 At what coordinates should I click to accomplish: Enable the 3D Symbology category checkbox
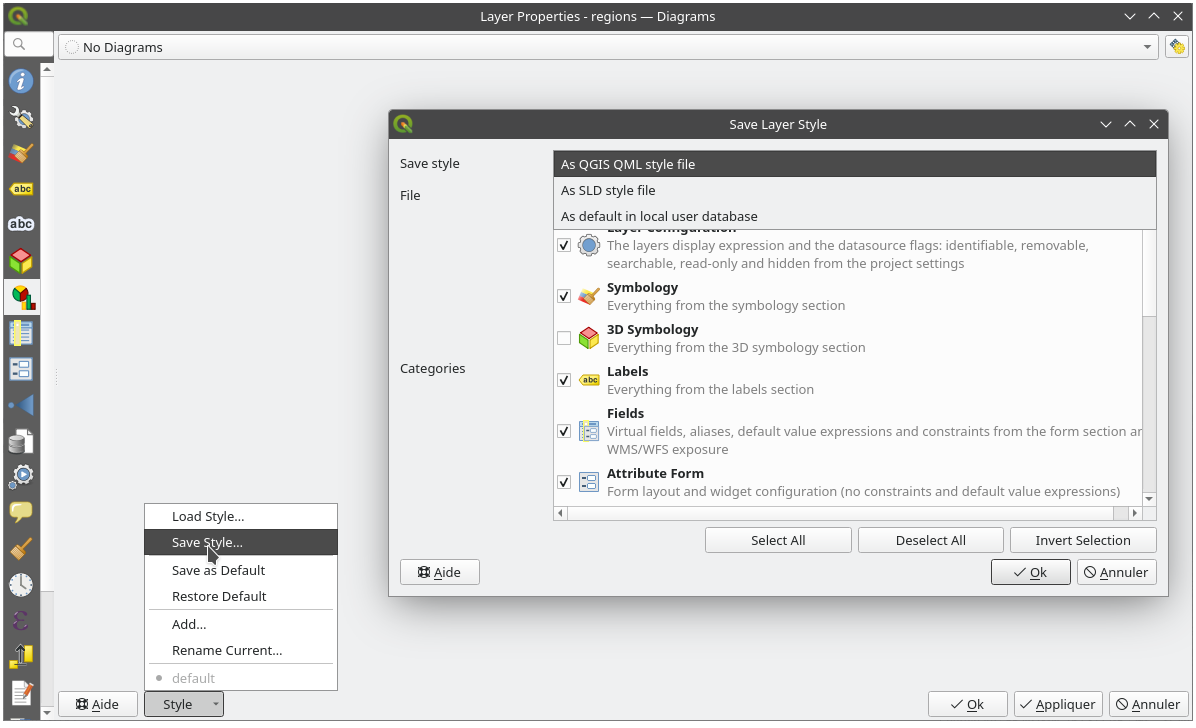pos(564,338)
